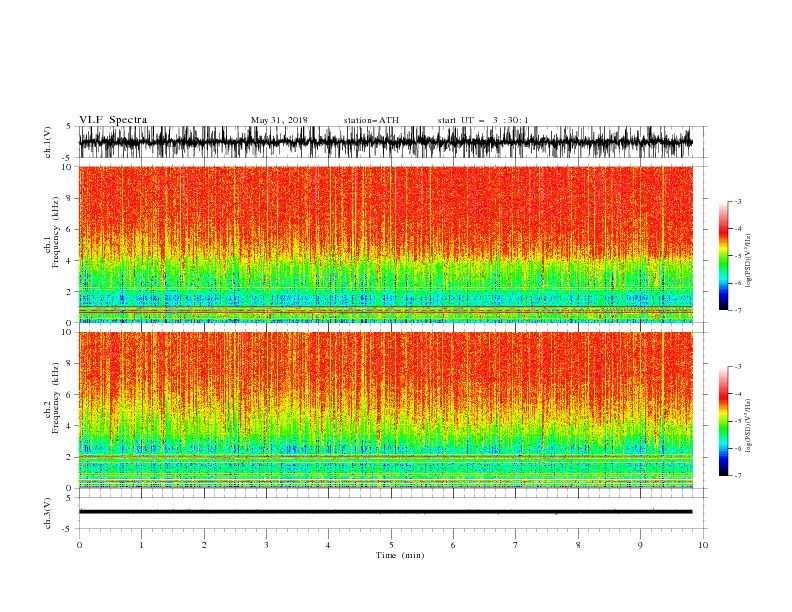Click the ch.1 voltage waveform trace
The width and height of the screenshot is (792, 612).
click(x=385, y=142)
